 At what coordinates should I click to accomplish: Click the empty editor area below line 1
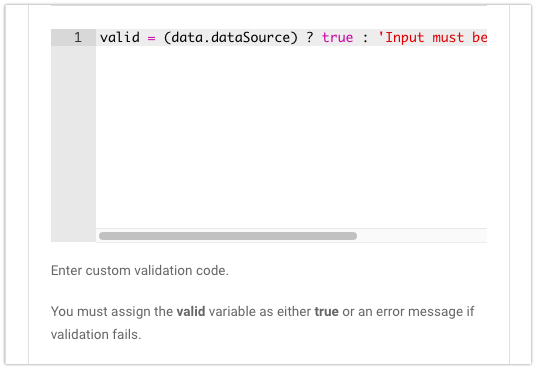tap(291, 137)
